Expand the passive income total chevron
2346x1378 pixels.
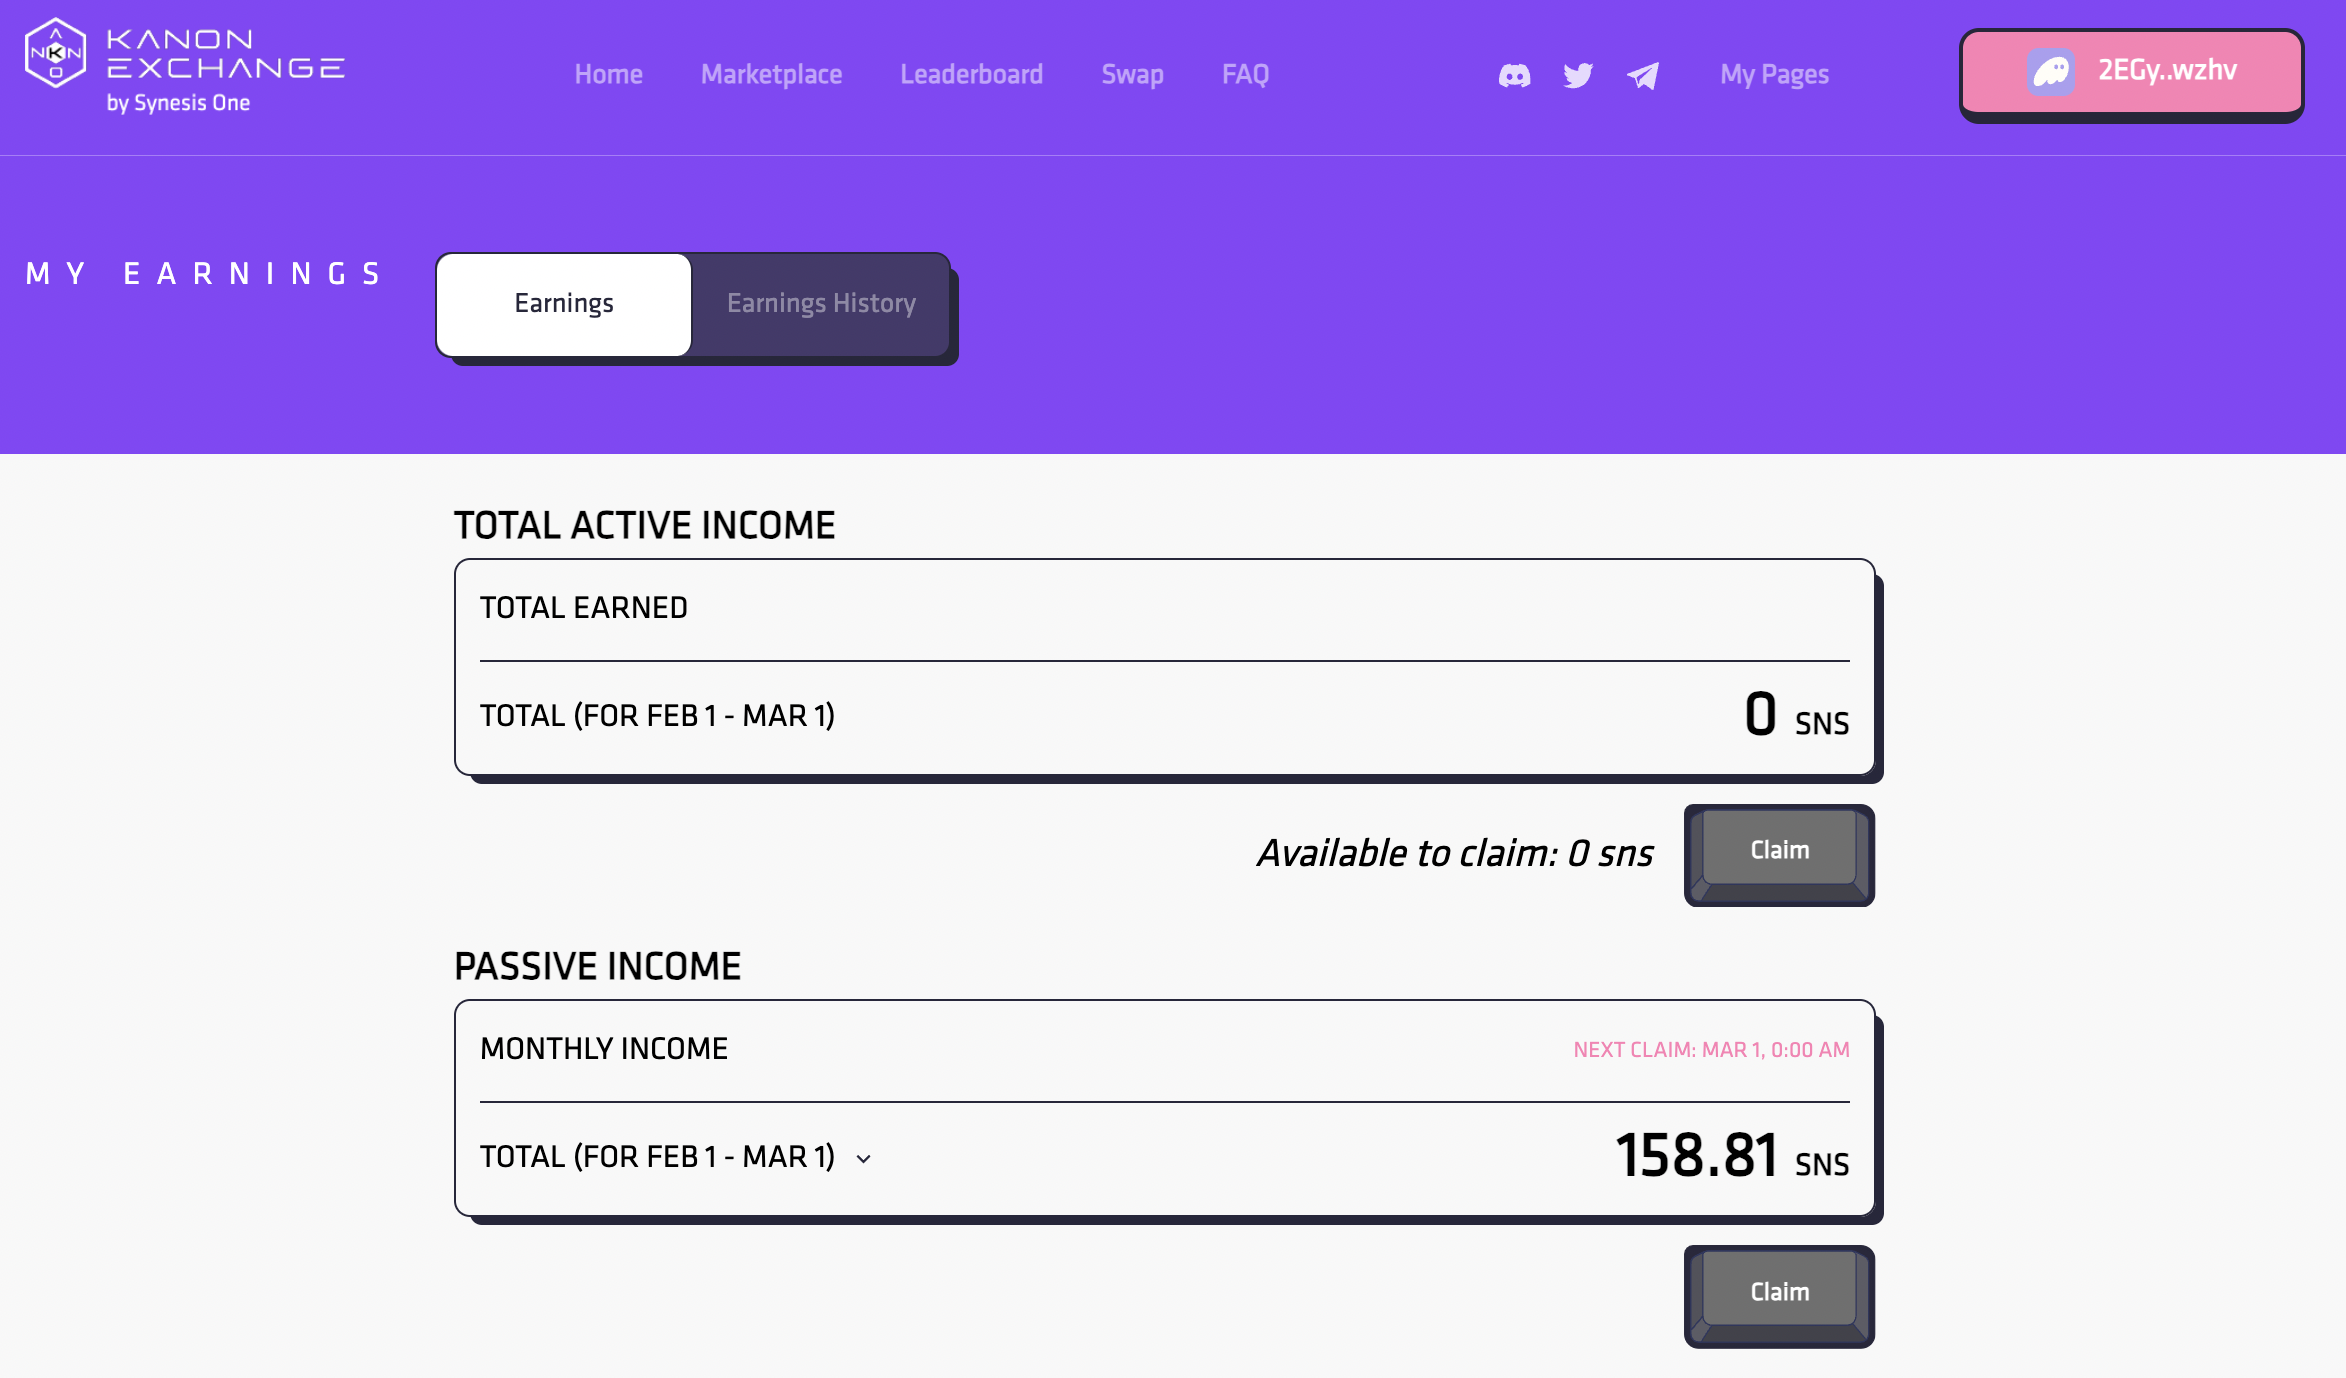[864, 1159]
